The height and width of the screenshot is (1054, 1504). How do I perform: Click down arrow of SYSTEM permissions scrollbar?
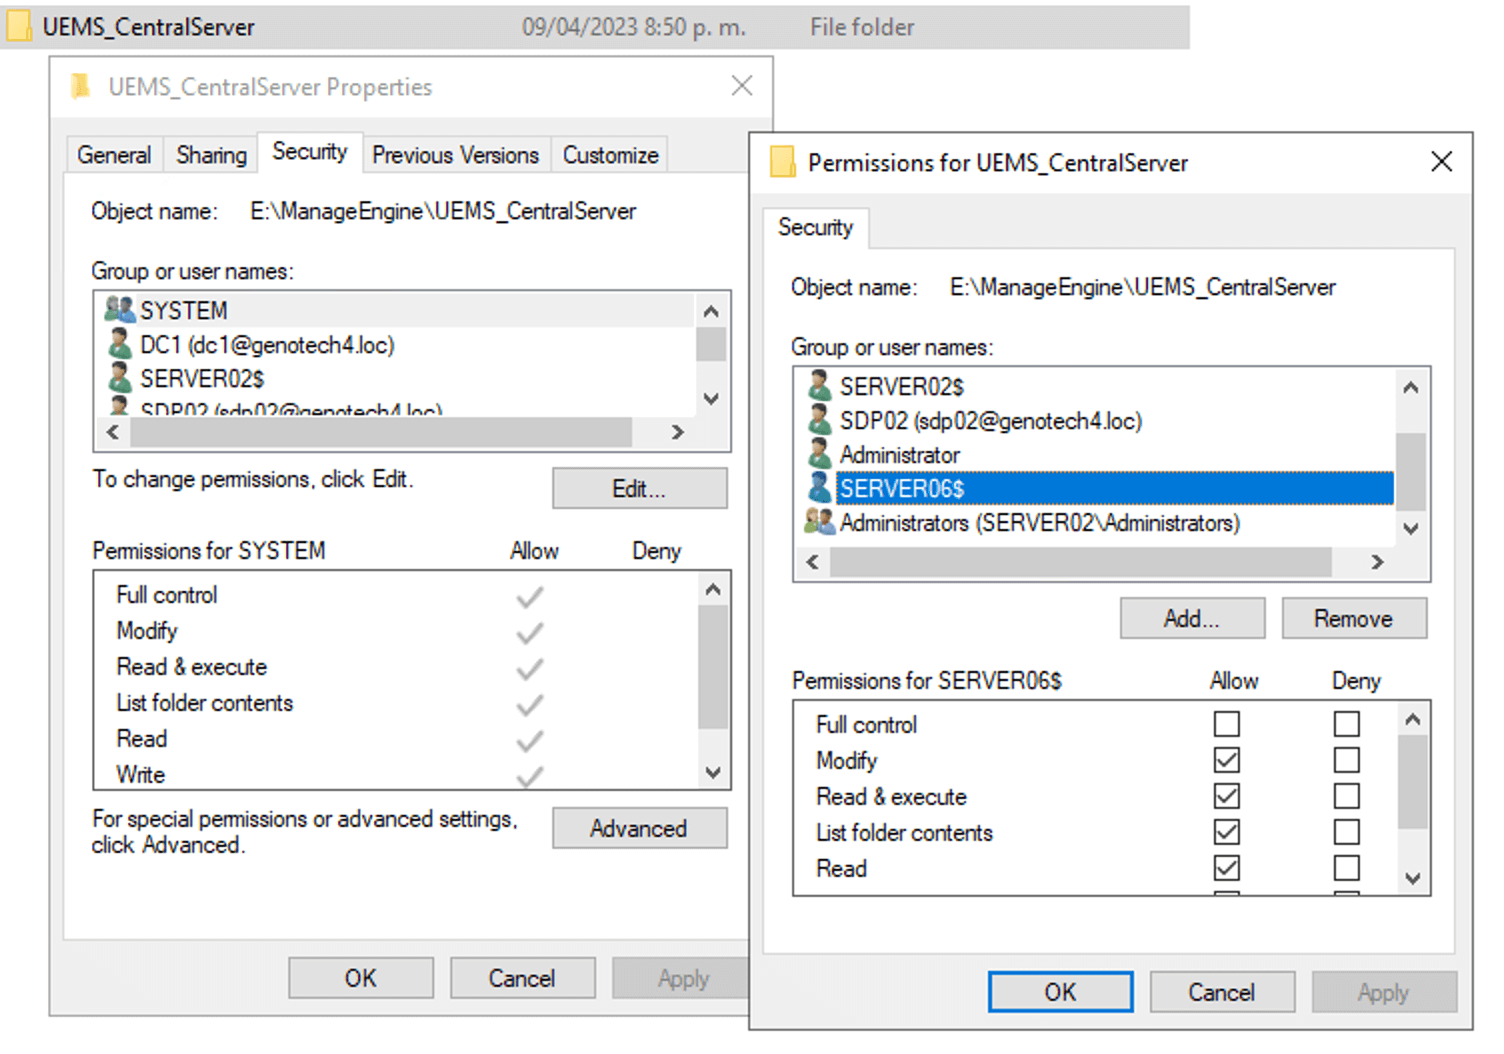[x=713, y=771]
